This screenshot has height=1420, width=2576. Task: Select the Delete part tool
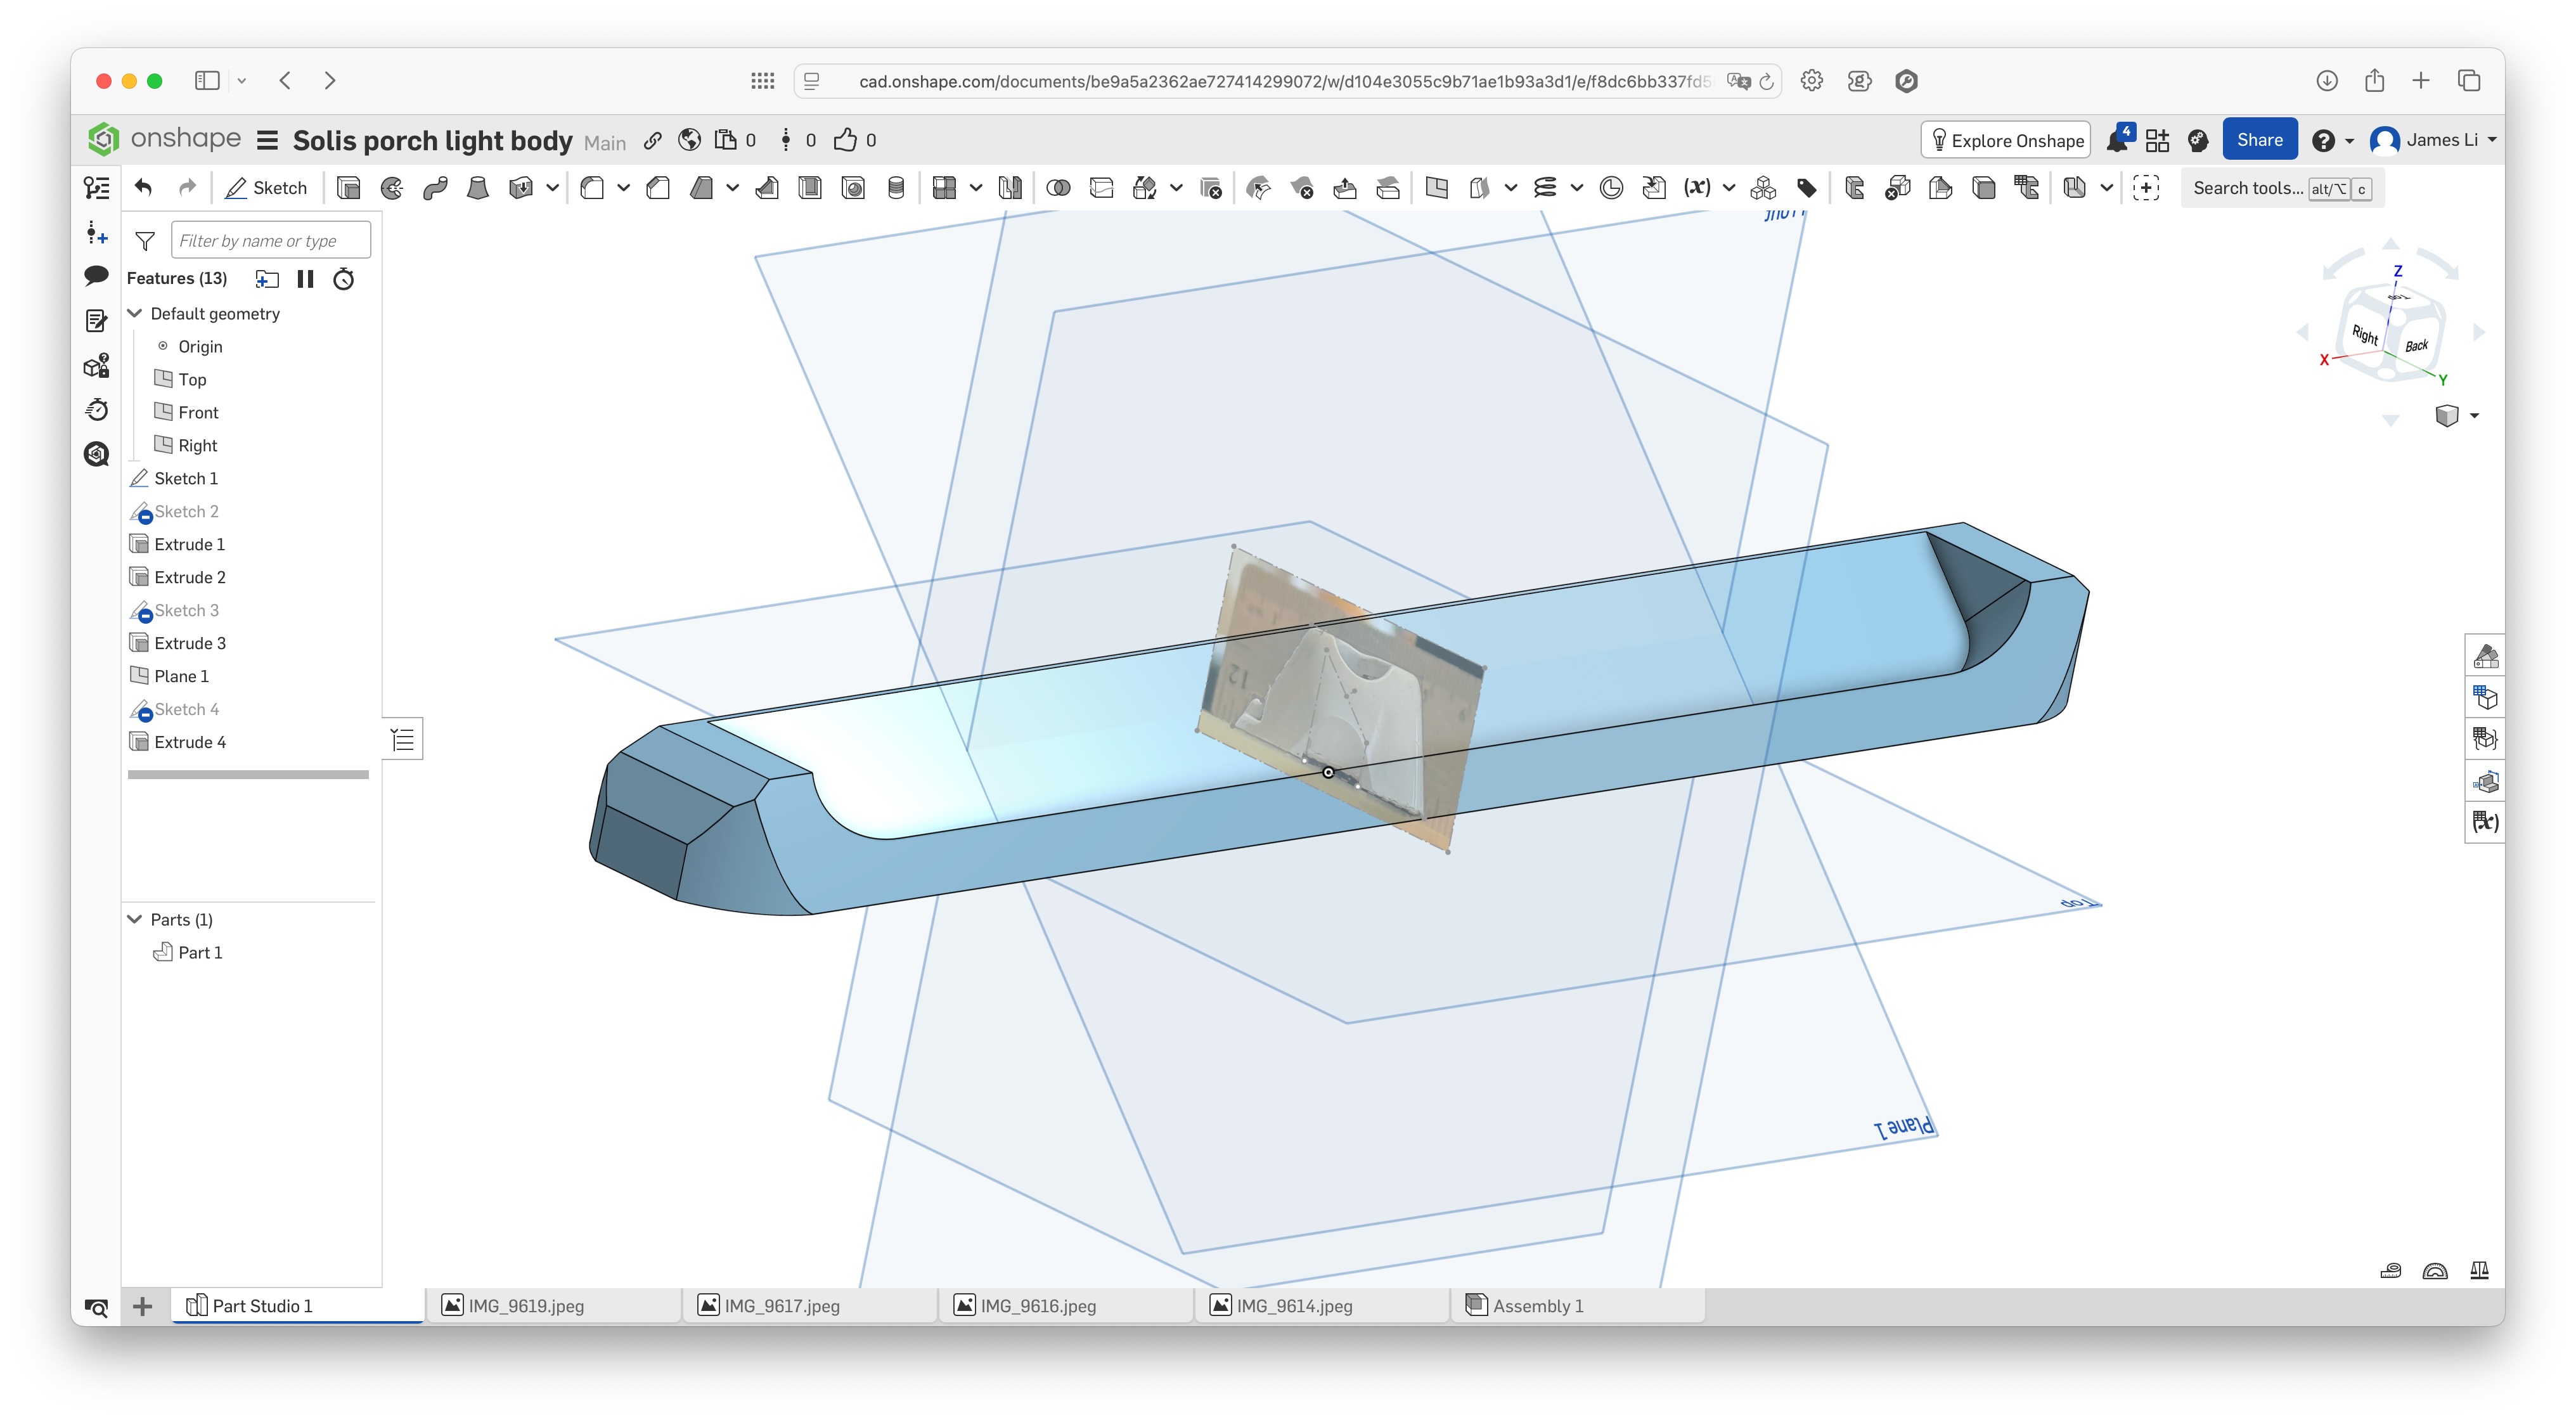[x=1210, y=188]
